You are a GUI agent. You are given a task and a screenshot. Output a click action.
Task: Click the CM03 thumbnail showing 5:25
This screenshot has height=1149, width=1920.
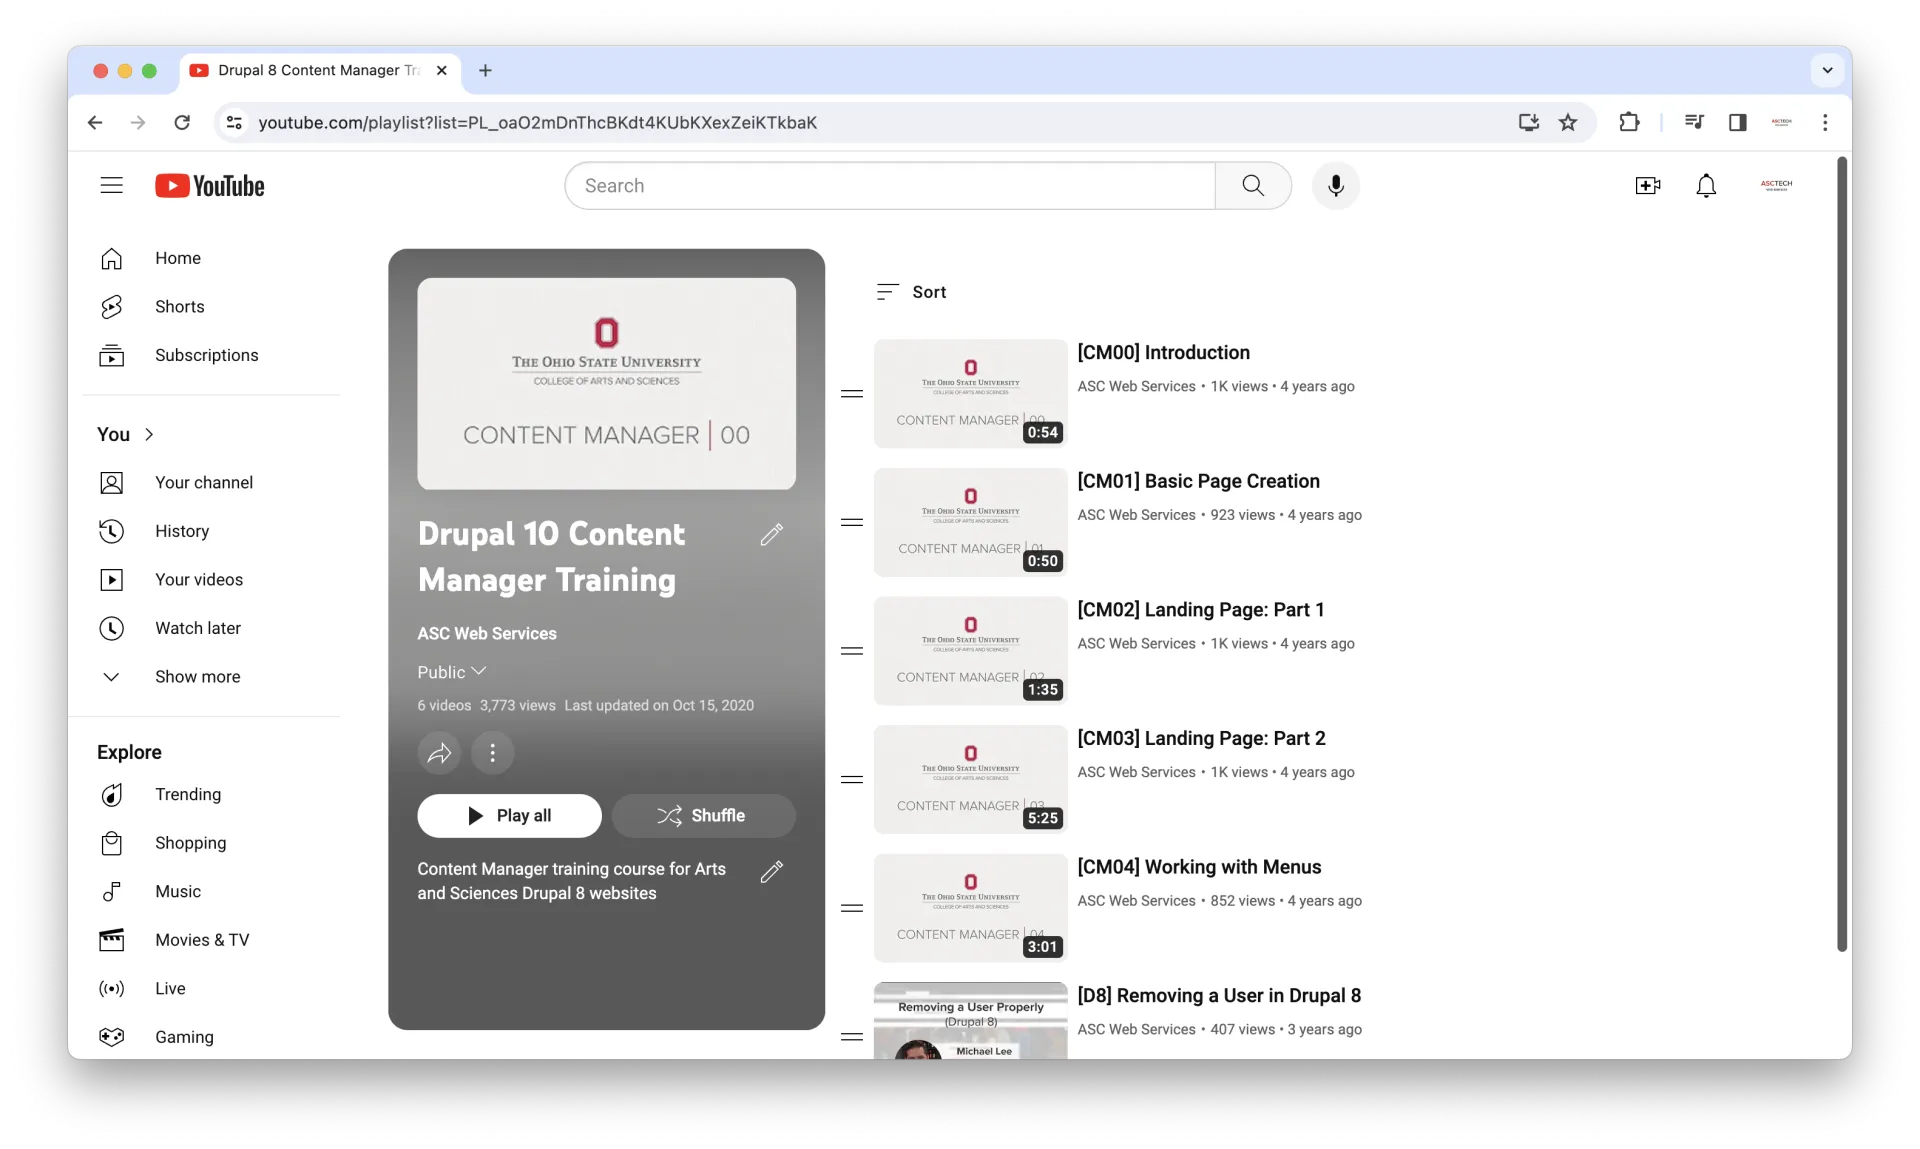click(970, 779)
